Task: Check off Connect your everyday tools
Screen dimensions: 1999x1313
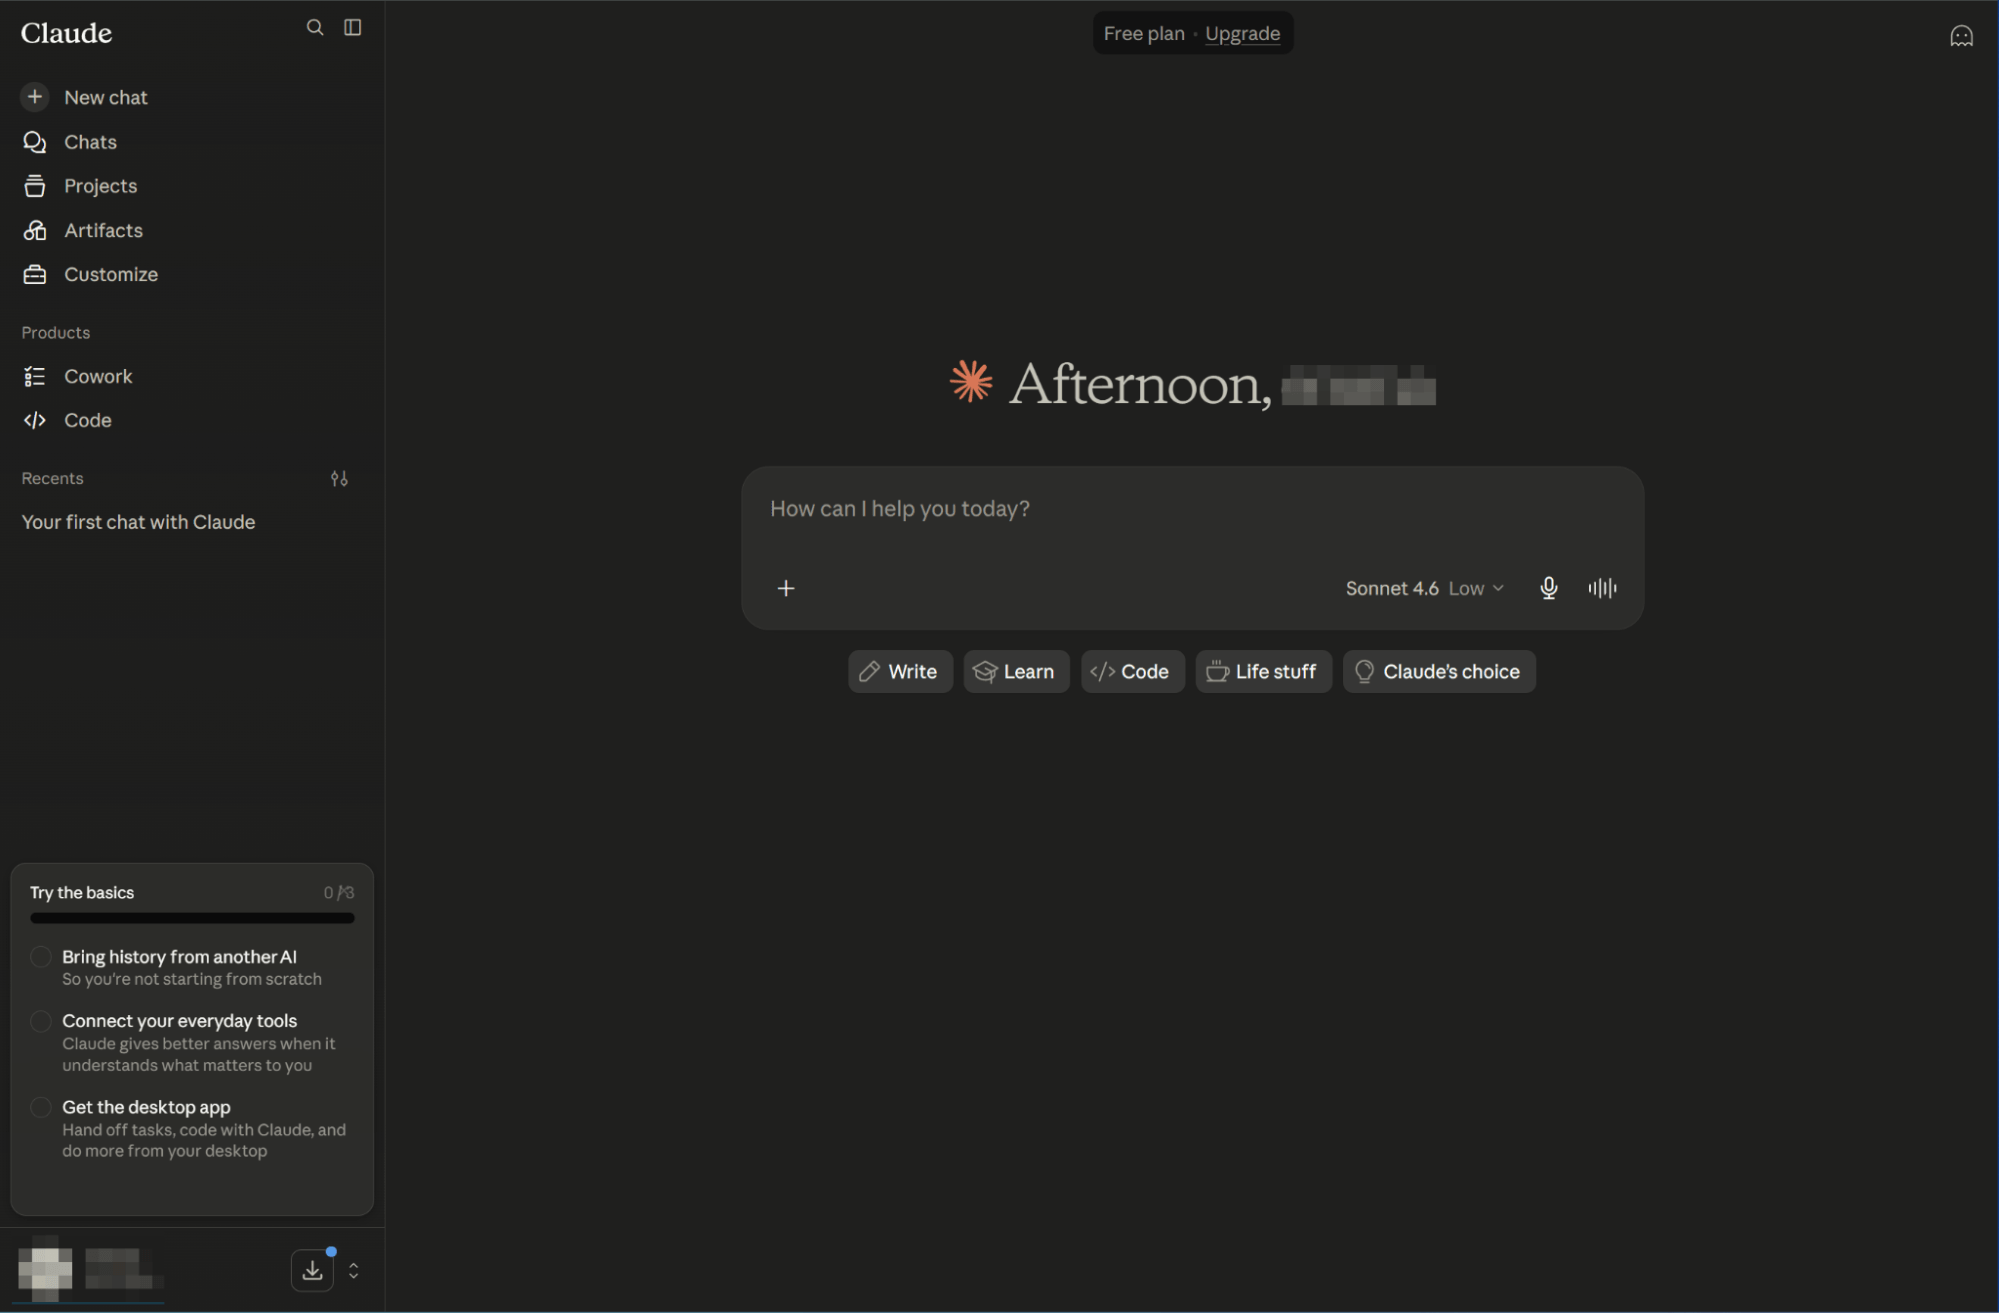Action: click(x=41, y=1021)
